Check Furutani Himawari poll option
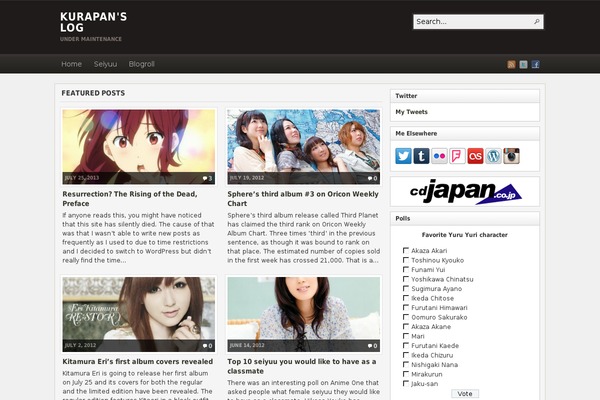 [406, 307]
